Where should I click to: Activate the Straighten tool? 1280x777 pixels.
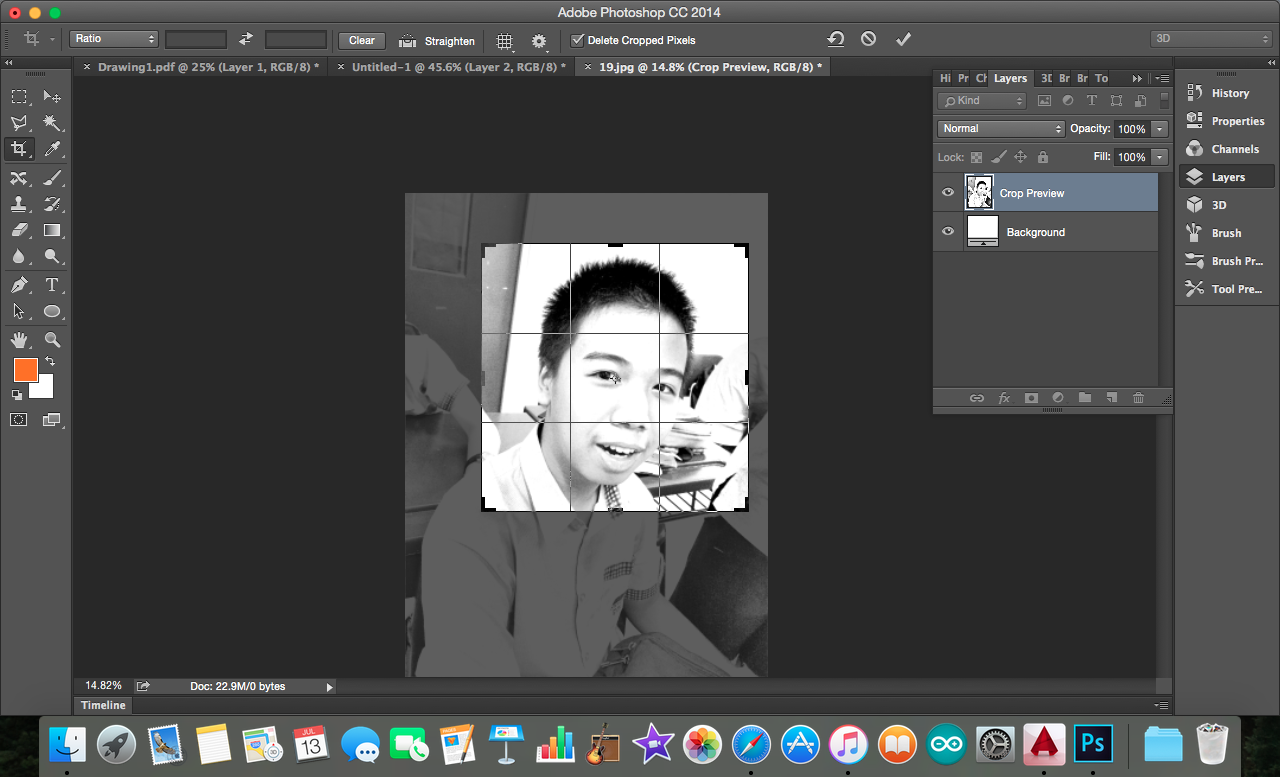point(437,41)
